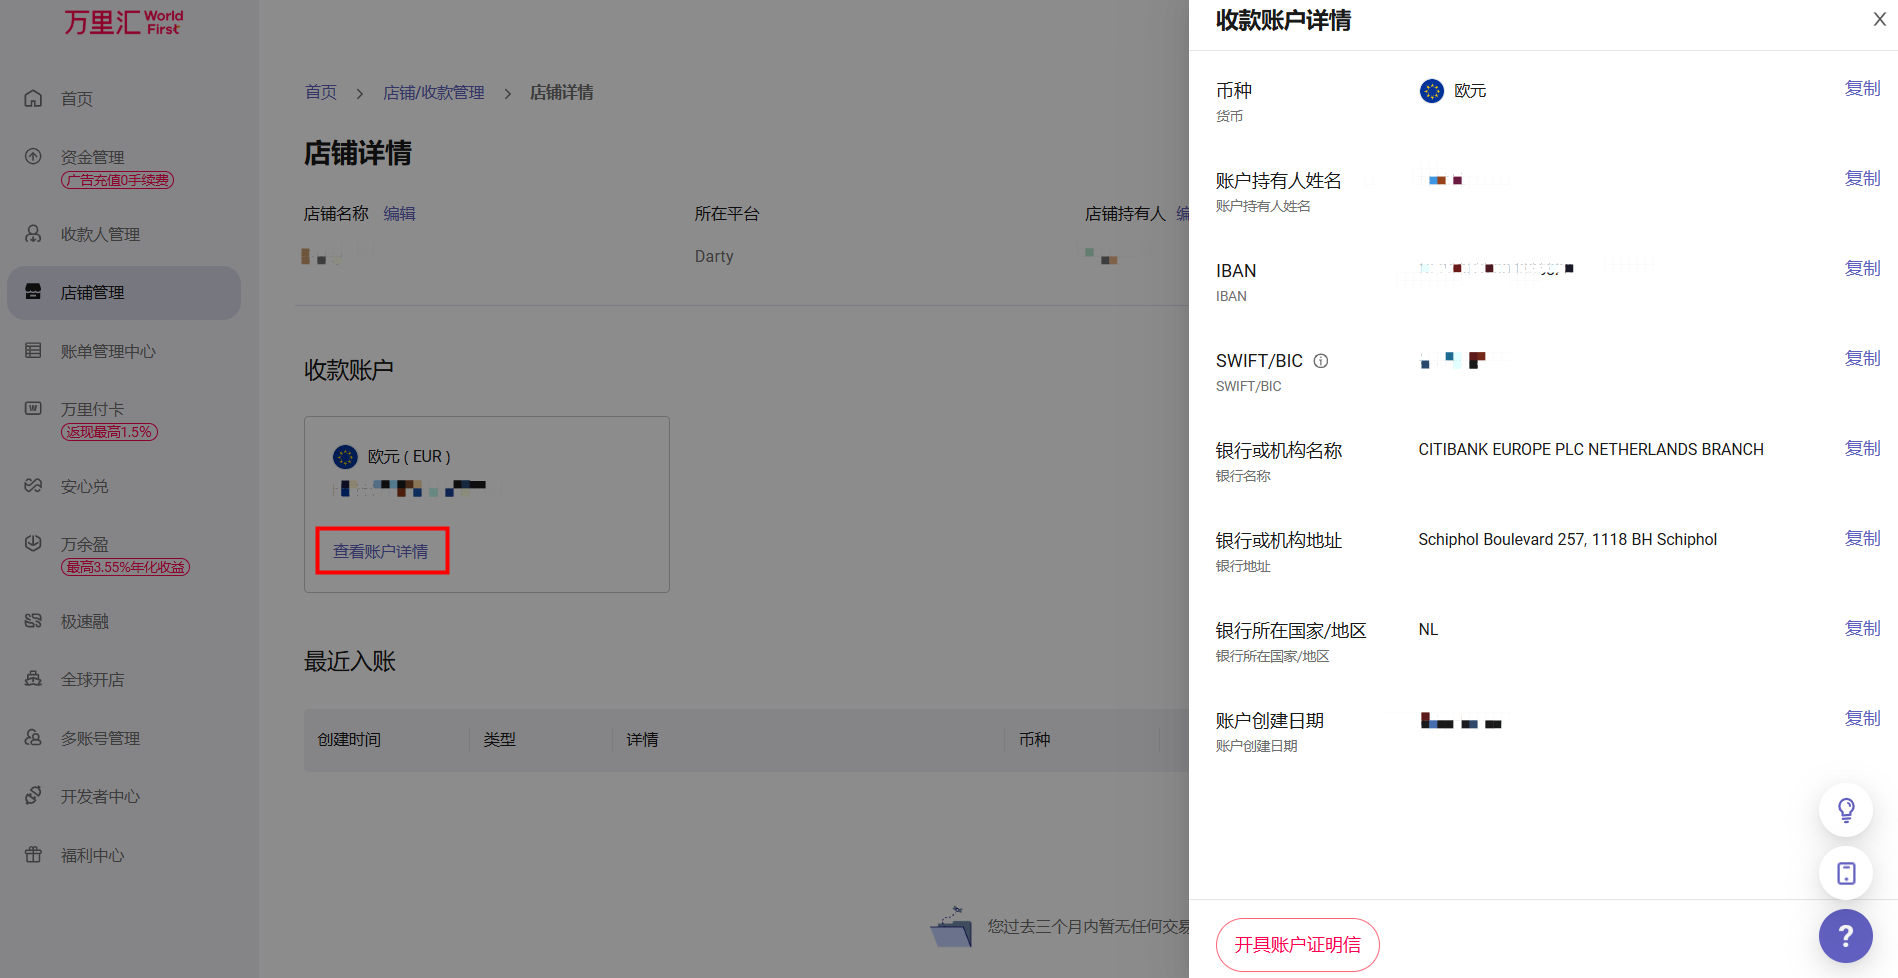
Task: Open 开发者中心 in the sidebar
Action: pos(100,796)
